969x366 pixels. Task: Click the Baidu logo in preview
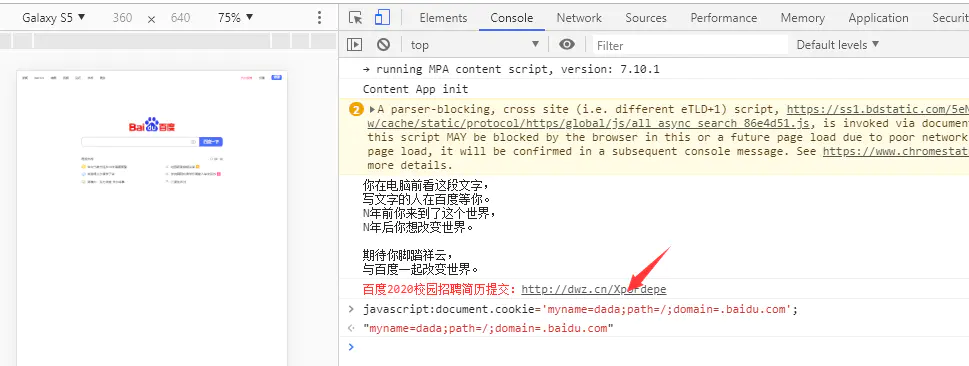[x=152, y=126]
